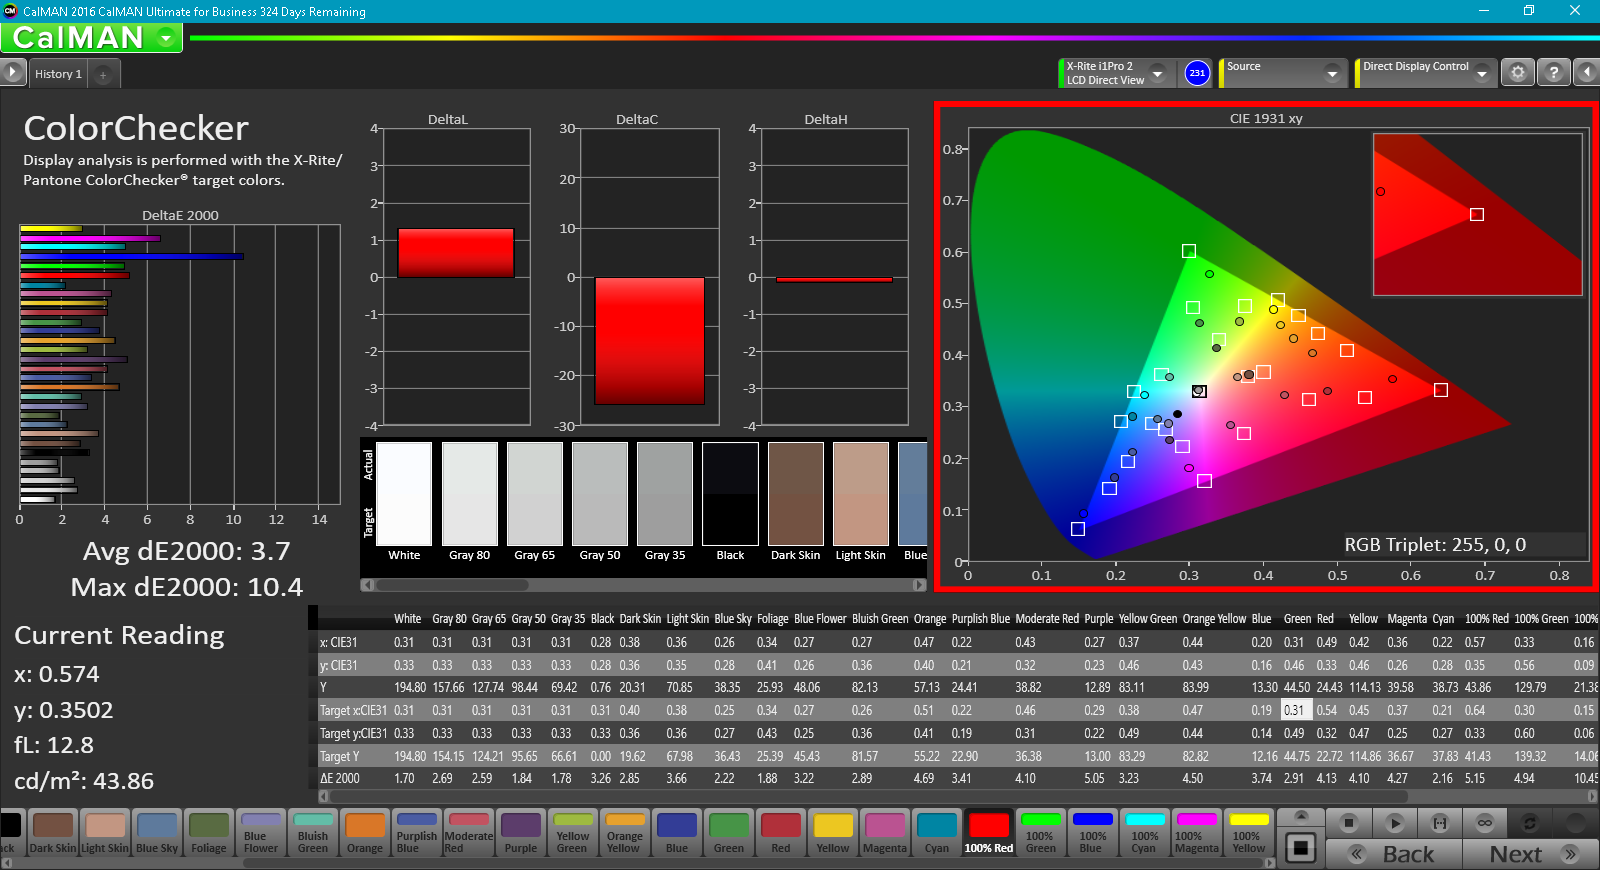Screen dimensions: 1600x870
Task: Add a new history tab
Action: coord(103,75)
